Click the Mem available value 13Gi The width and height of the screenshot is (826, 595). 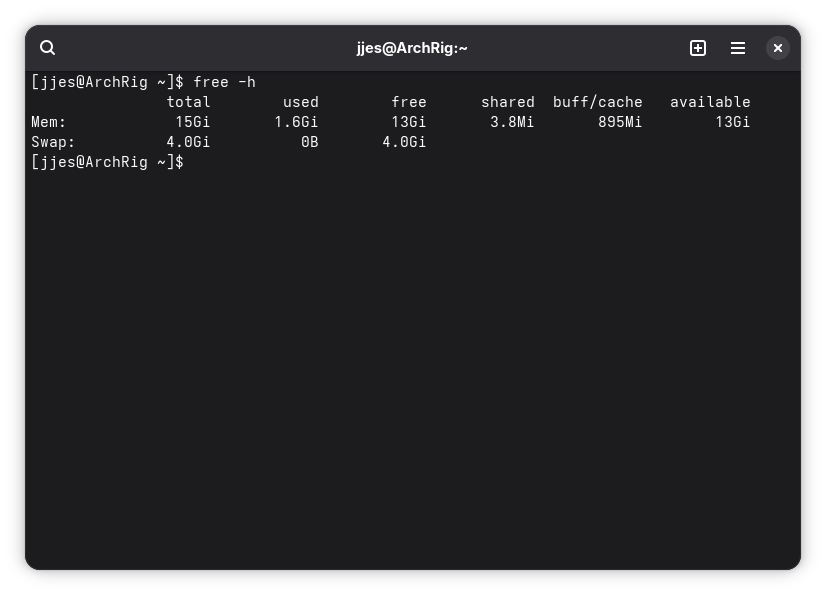tap(733, 122)
